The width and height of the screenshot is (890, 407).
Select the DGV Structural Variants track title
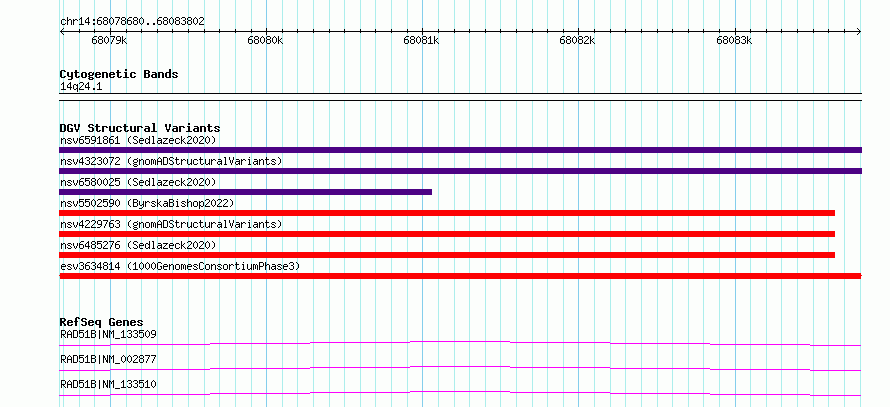click(x=140, y=128)
